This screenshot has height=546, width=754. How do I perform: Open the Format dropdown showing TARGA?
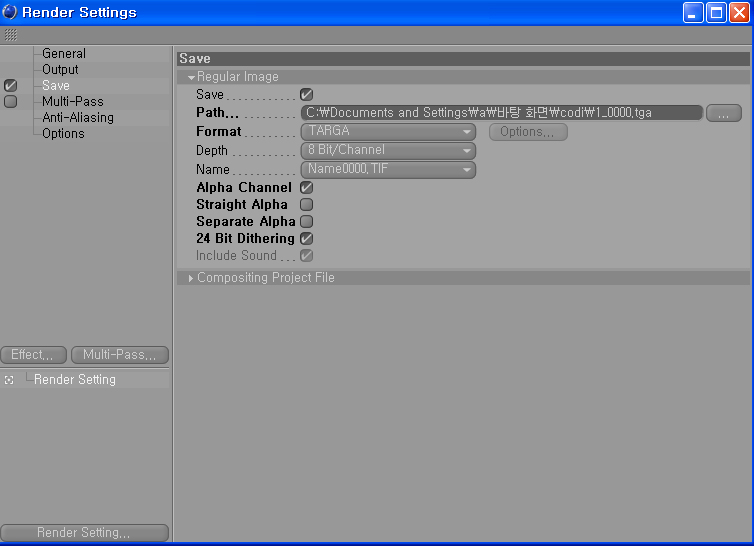(388, 131)
